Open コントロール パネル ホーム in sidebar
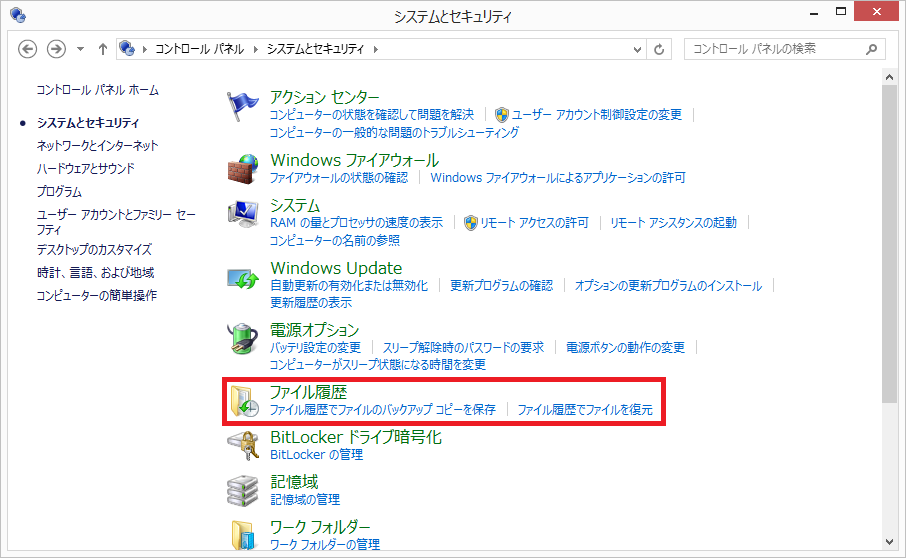Image resolution: width=906 pixels, height=558 pixels. 98,90
